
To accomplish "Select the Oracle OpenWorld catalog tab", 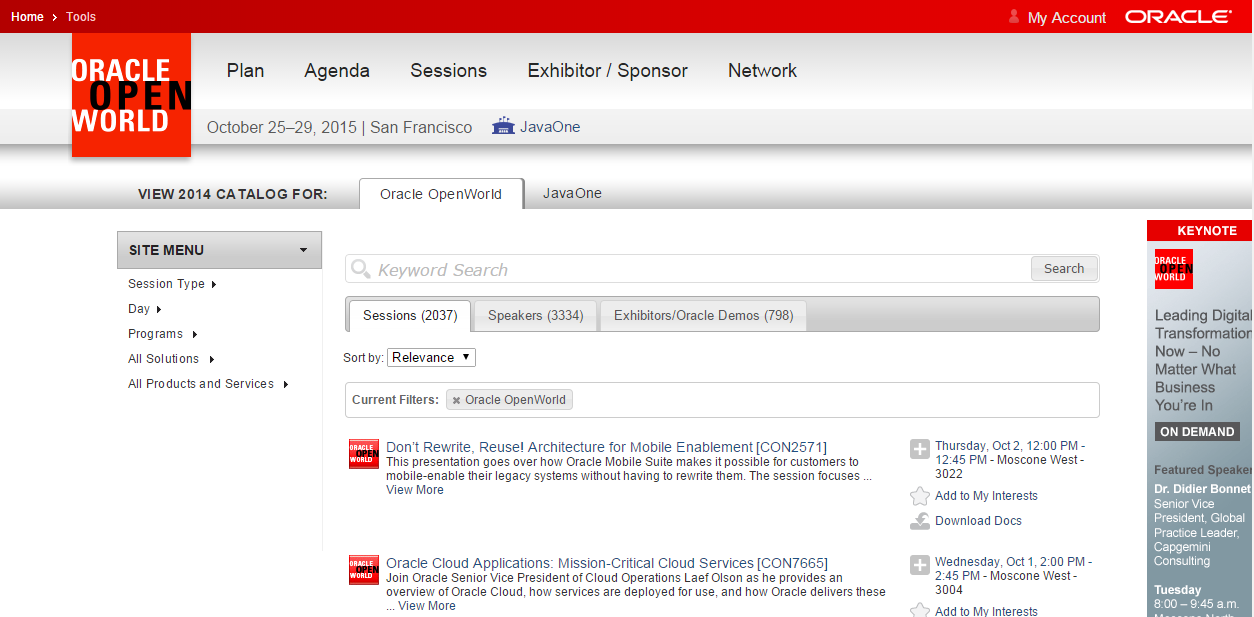I will 441,194.
